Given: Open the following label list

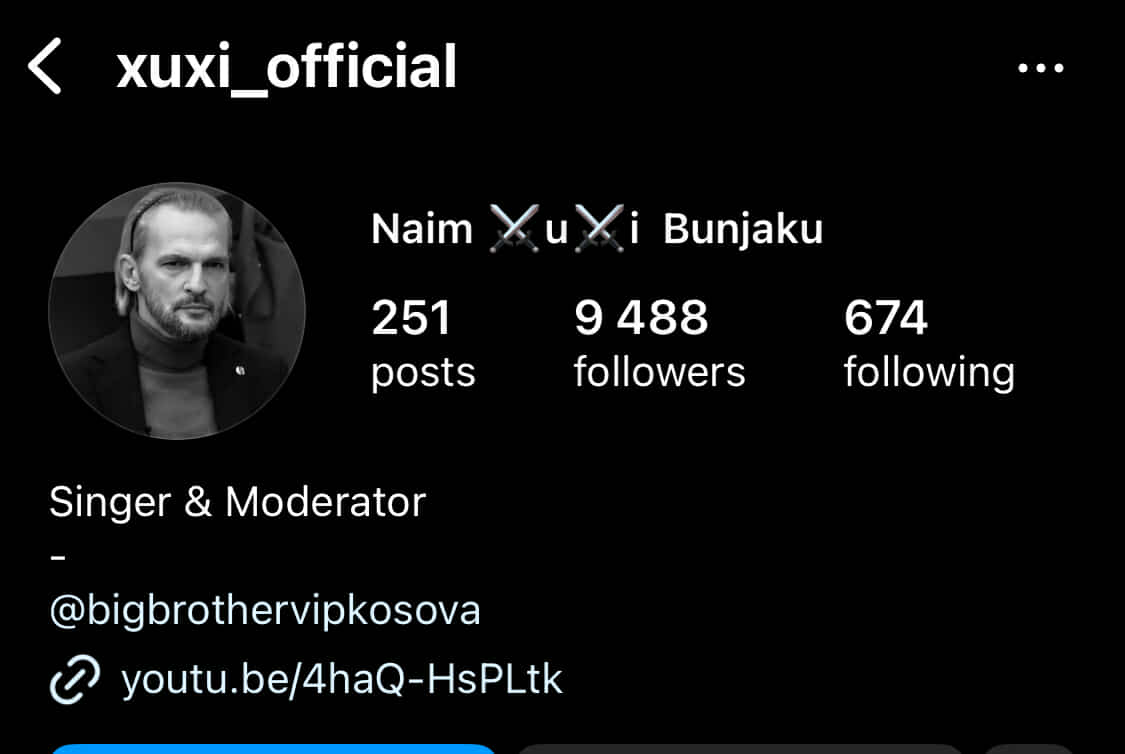Looking at the screenshot, I should pos(929,374).
